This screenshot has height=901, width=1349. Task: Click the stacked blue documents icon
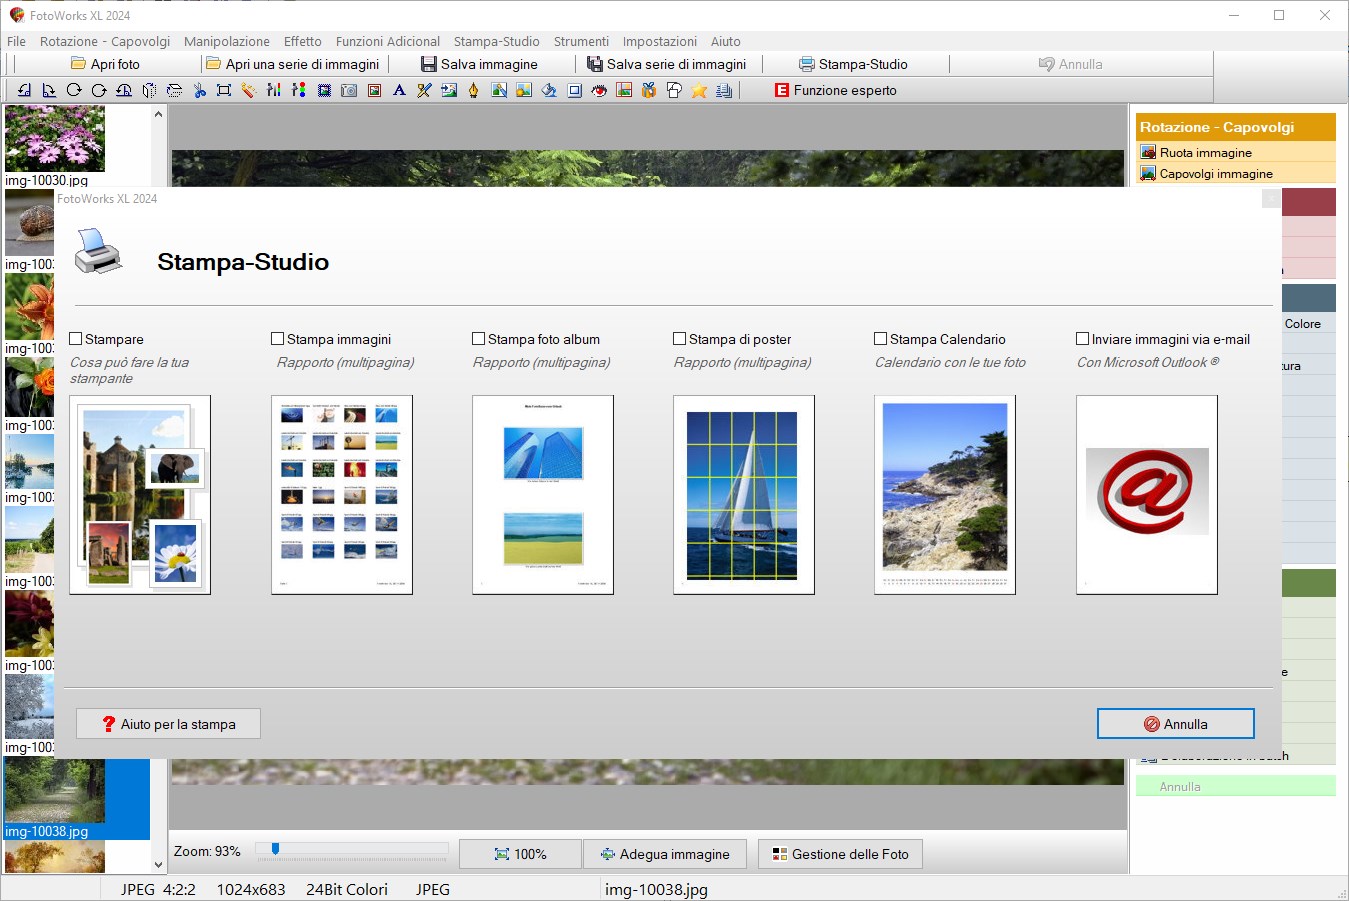pos(724,90)
